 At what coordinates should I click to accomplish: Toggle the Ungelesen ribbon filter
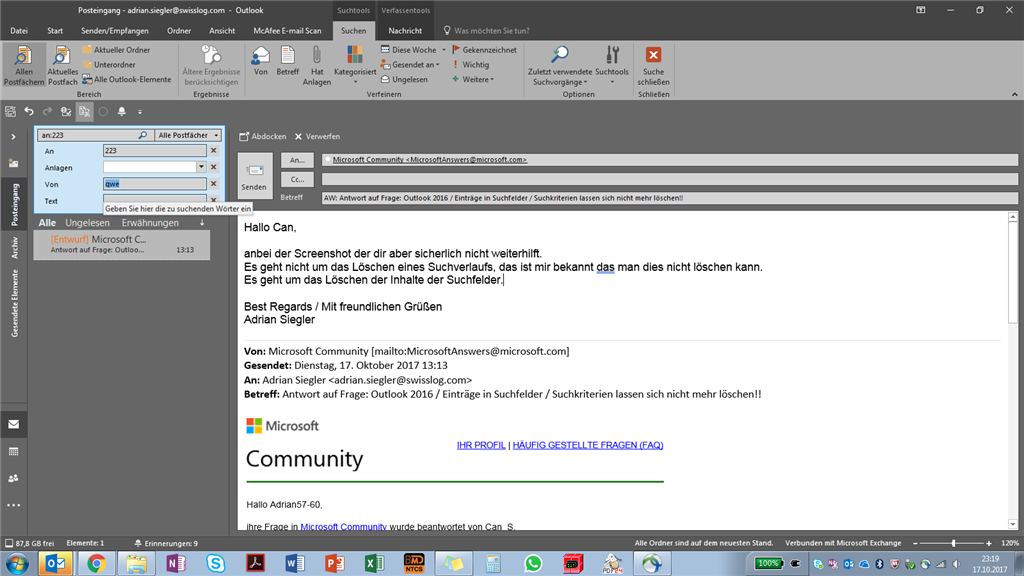tap(404, 80)
